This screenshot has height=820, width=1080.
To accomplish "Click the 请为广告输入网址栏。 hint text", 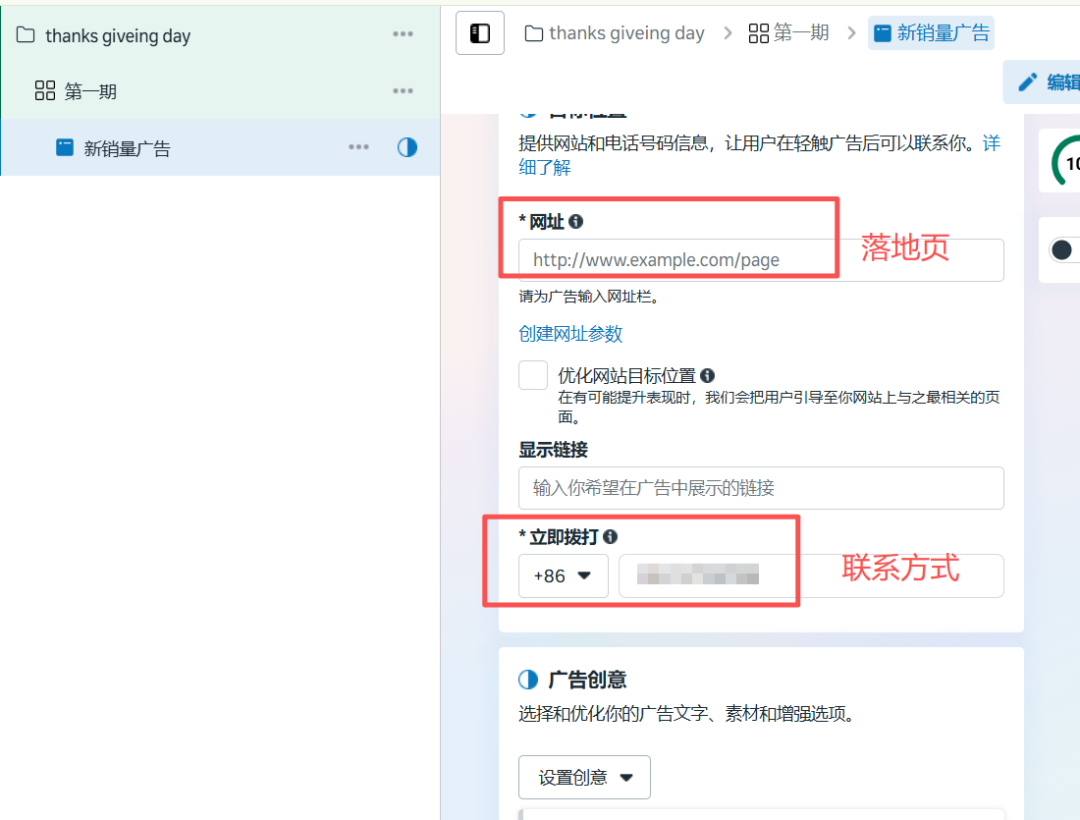I will 590,297.
